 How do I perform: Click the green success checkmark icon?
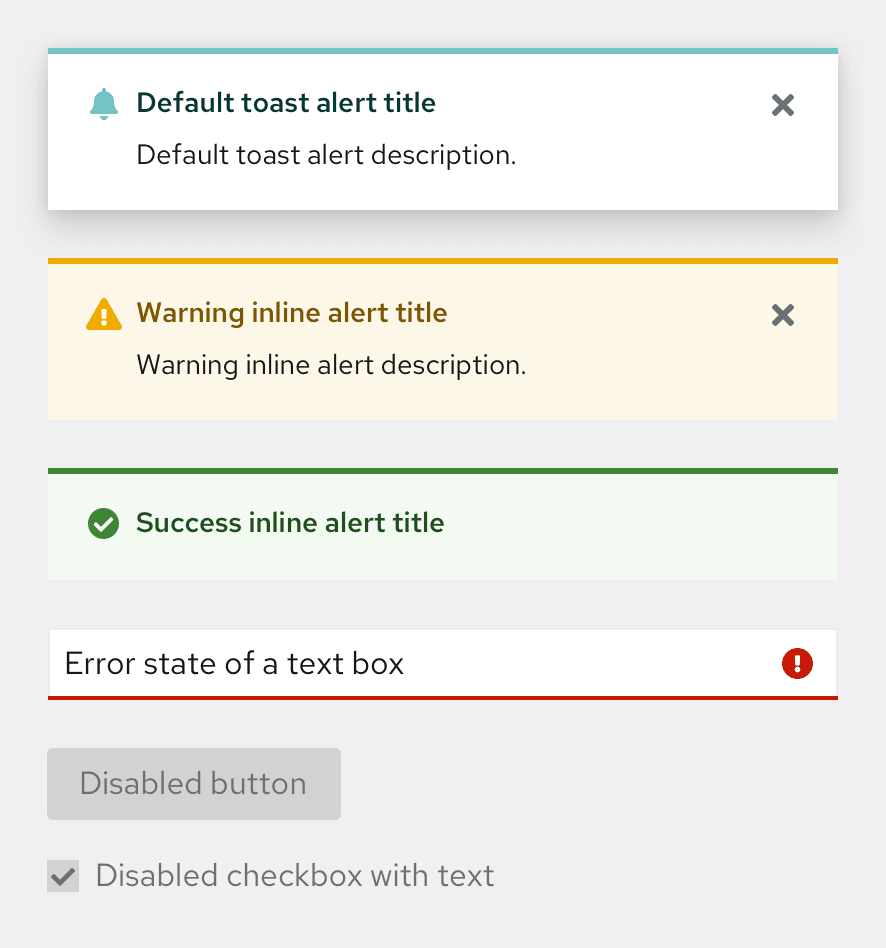click(x=103, y=523)
